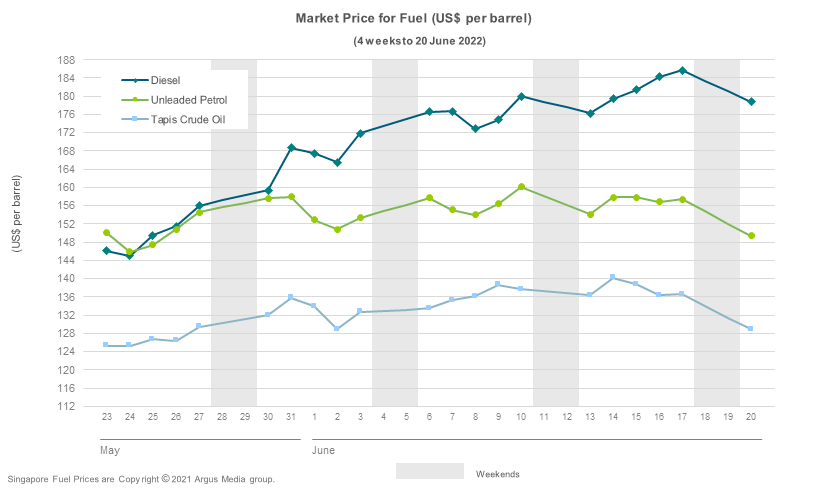Toggle the Unleaded Petrol series label
Screen dimensions: 829x494
coord(189,100)
